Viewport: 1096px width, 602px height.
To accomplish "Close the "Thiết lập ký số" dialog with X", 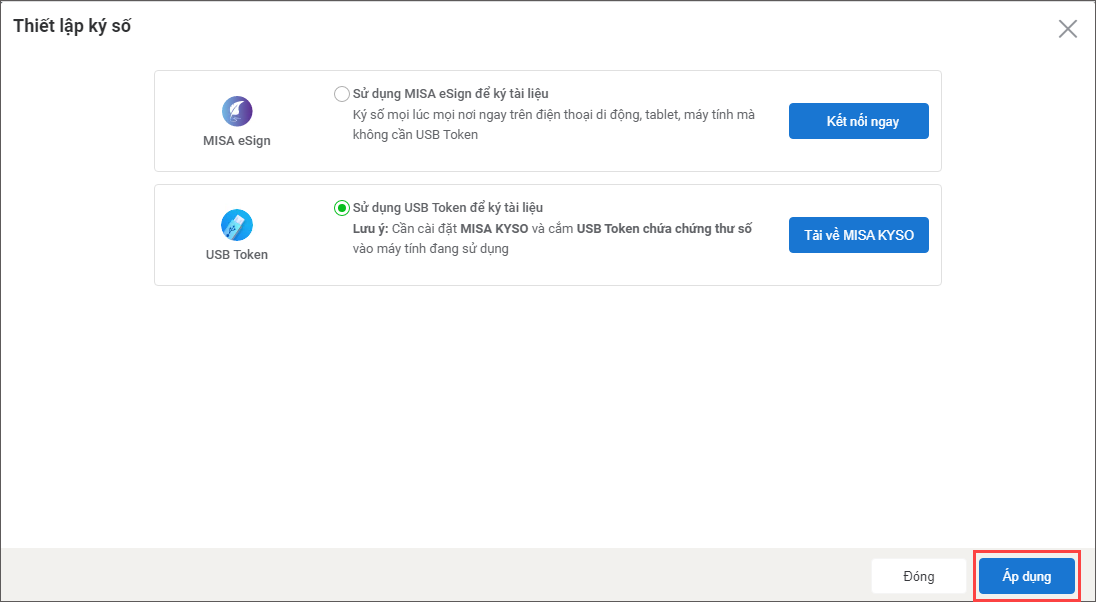I will click(x=1068, y=29).
